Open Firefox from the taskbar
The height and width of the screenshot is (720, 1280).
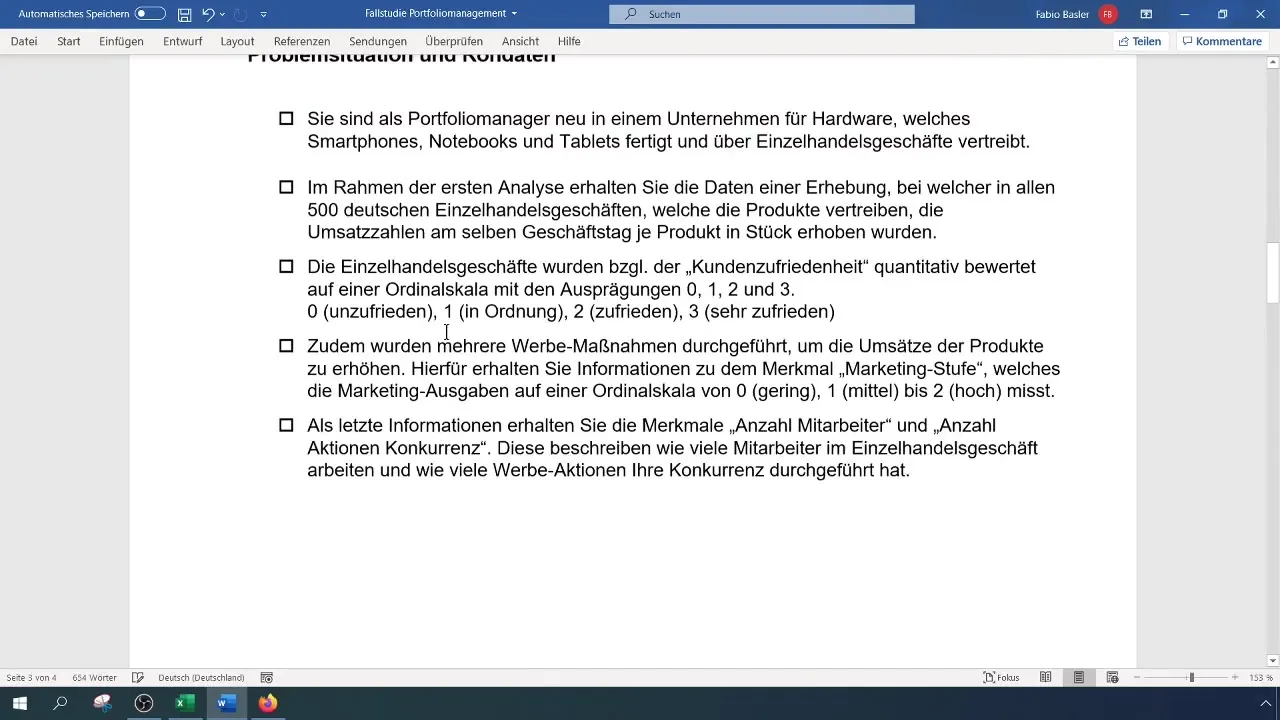267,703
